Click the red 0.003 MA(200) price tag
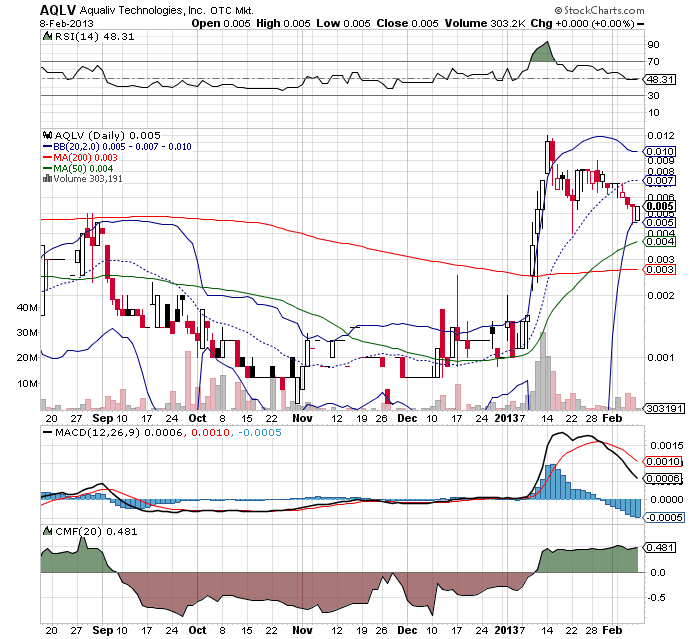 tap(660, 269)
